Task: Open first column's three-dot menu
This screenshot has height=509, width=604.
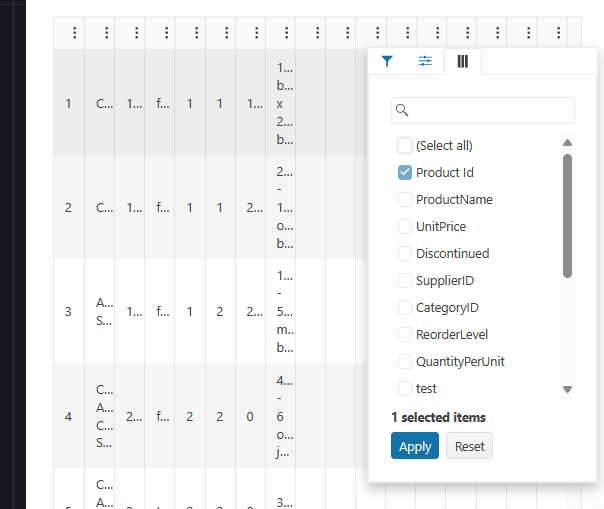Action: click(x=75, y=33)
